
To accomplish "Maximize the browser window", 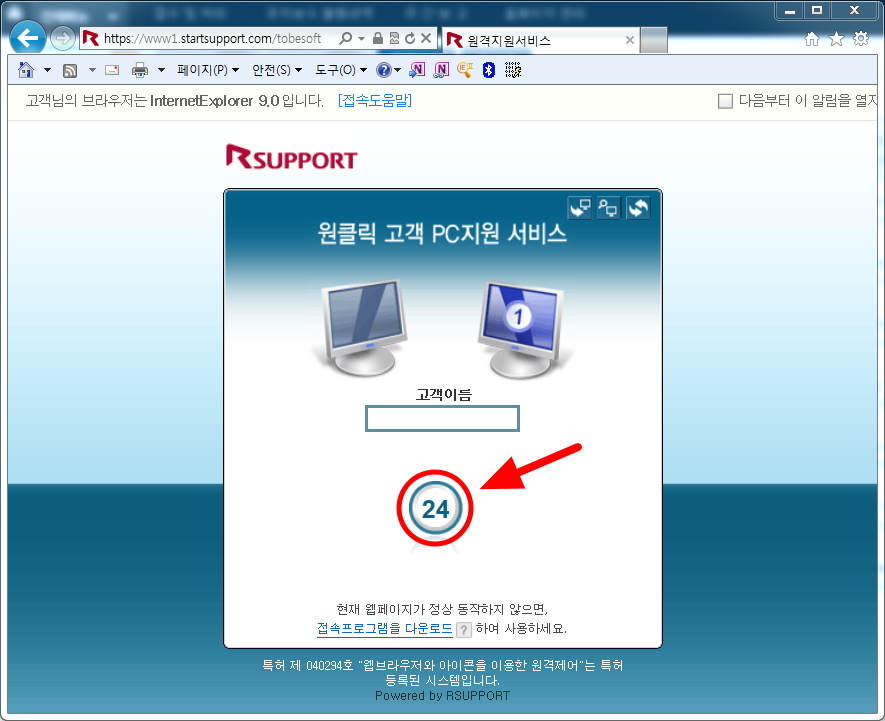I will [x=817, y=11].
